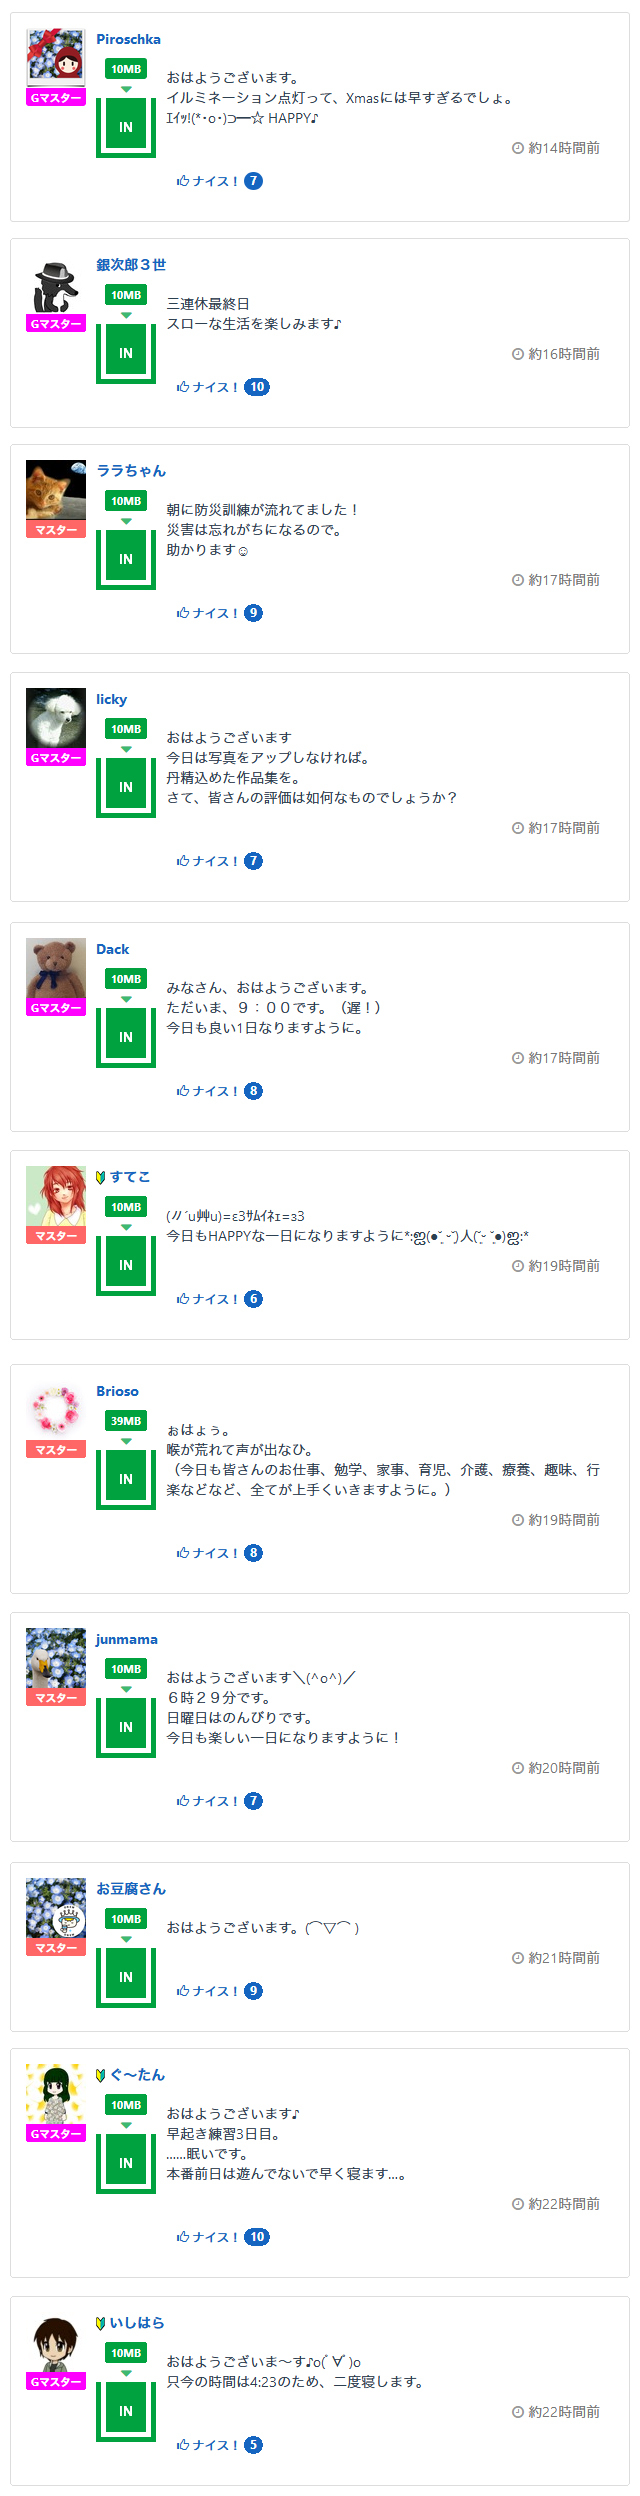The image size is (640, 2496).
Task: Click the clock icon on Dack's post
Action: pos(518,1058)
